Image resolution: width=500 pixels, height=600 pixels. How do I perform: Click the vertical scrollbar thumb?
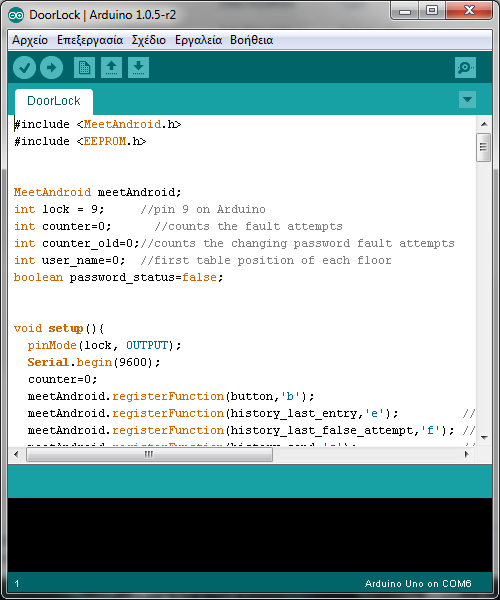[484, 147]
